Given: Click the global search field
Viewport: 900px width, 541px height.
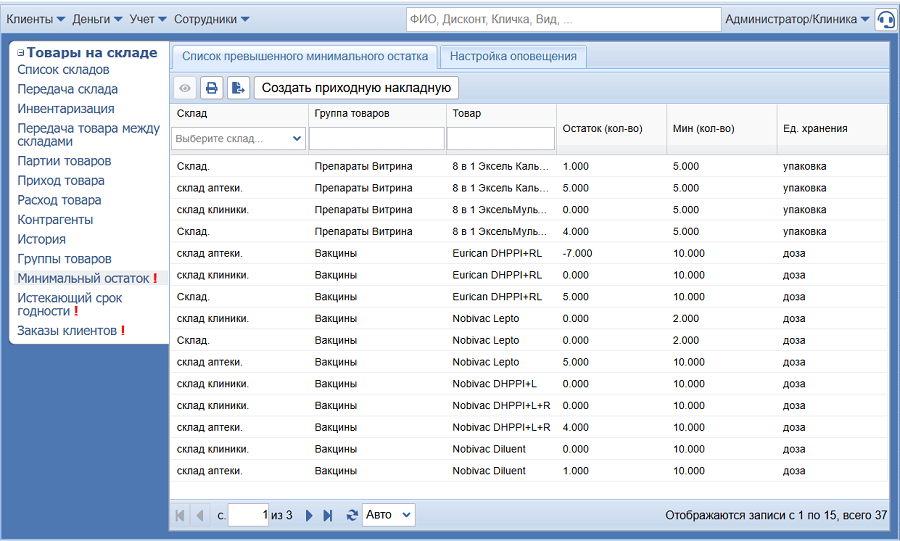Looking at the screenshot, I should click(563, 19).
